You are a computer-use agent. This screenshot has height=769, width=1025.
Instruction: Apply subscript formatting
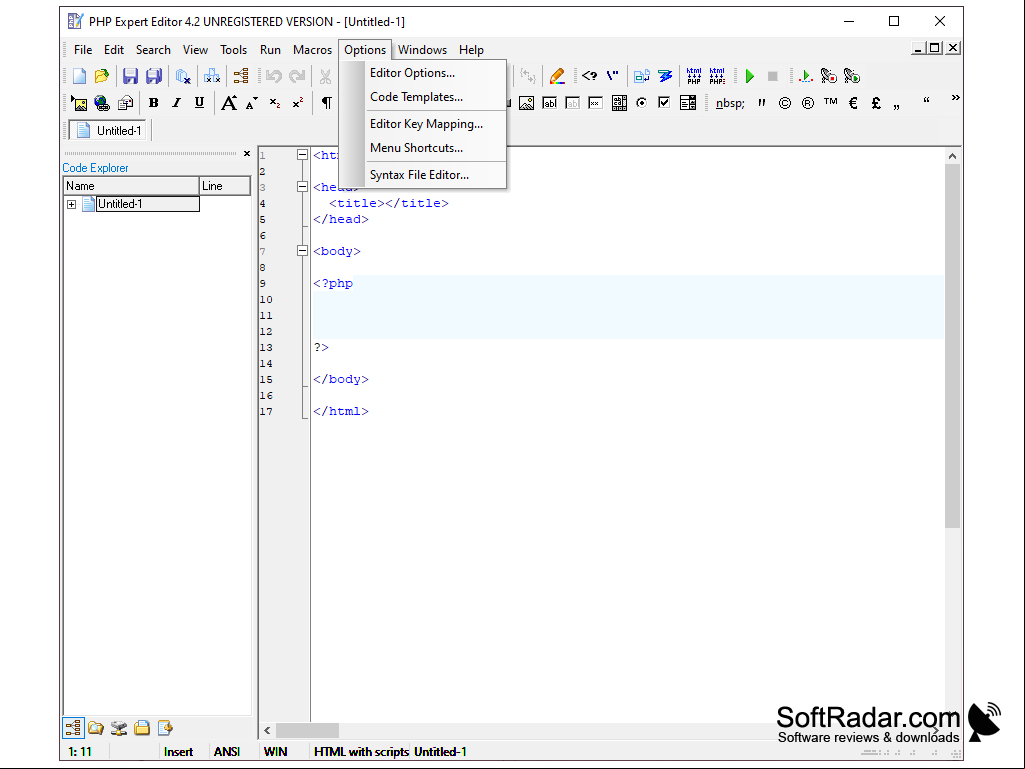tap(275, 103)
